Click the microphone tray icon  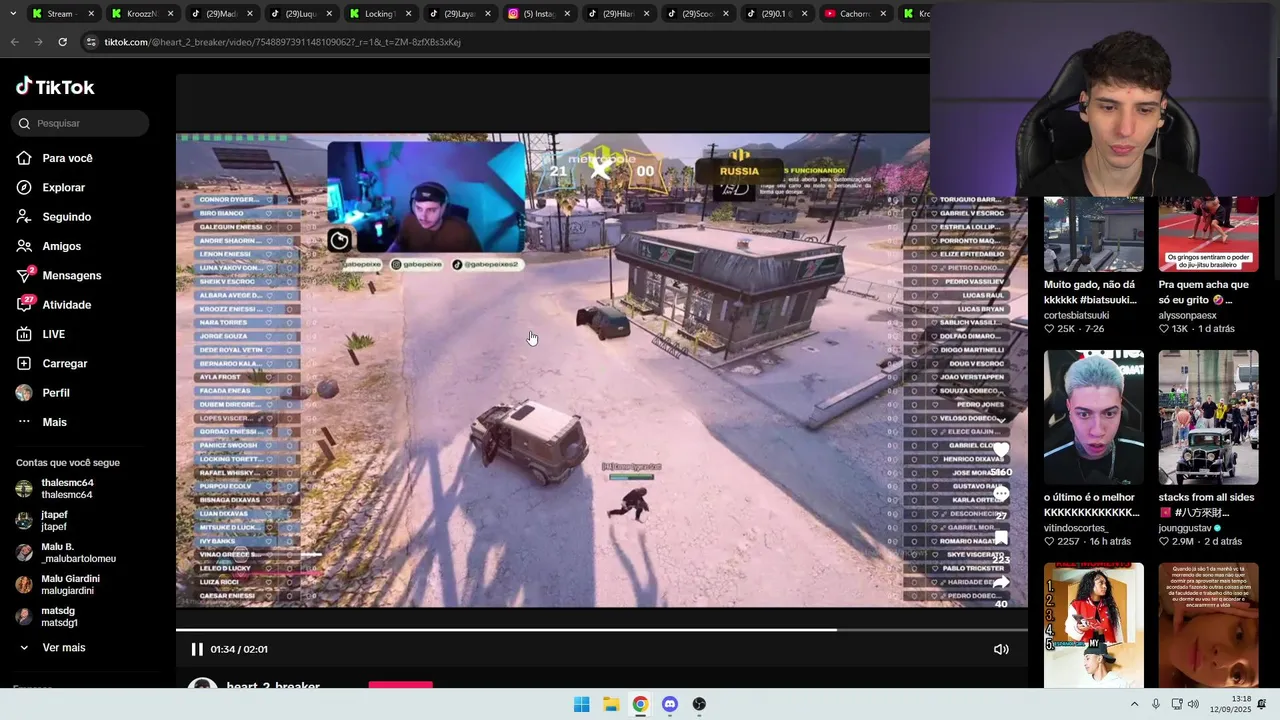(1156, 704)
